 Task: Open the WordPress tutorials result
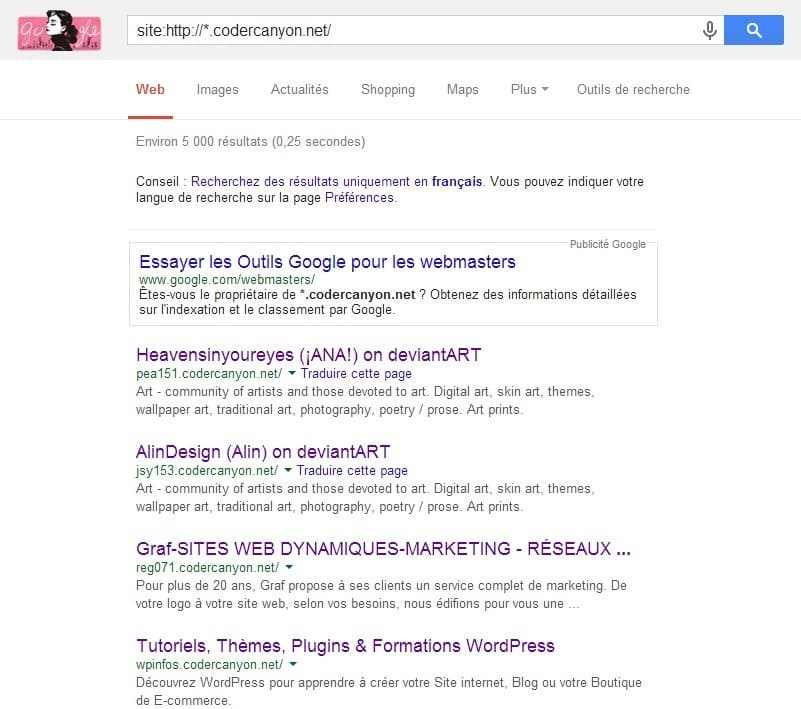345,646
